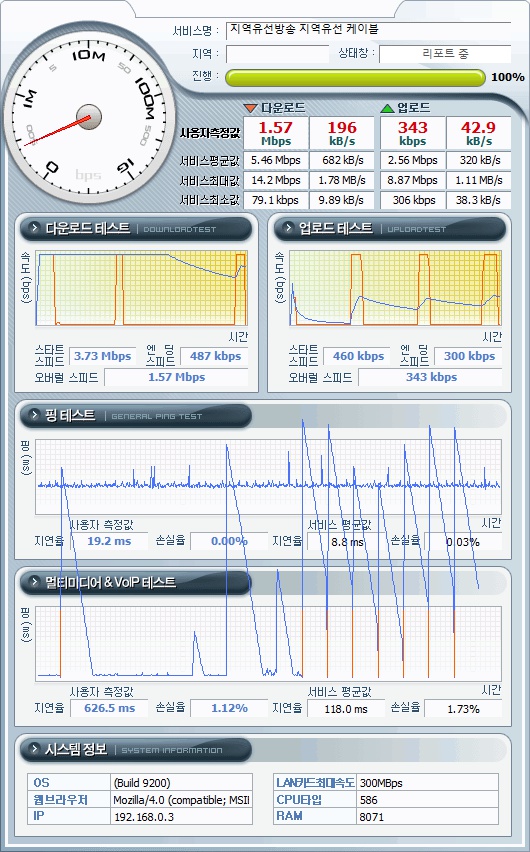Click the green 업로드 up-triangle icon
This screenshot has height=852, width=530.
point(387,108)
